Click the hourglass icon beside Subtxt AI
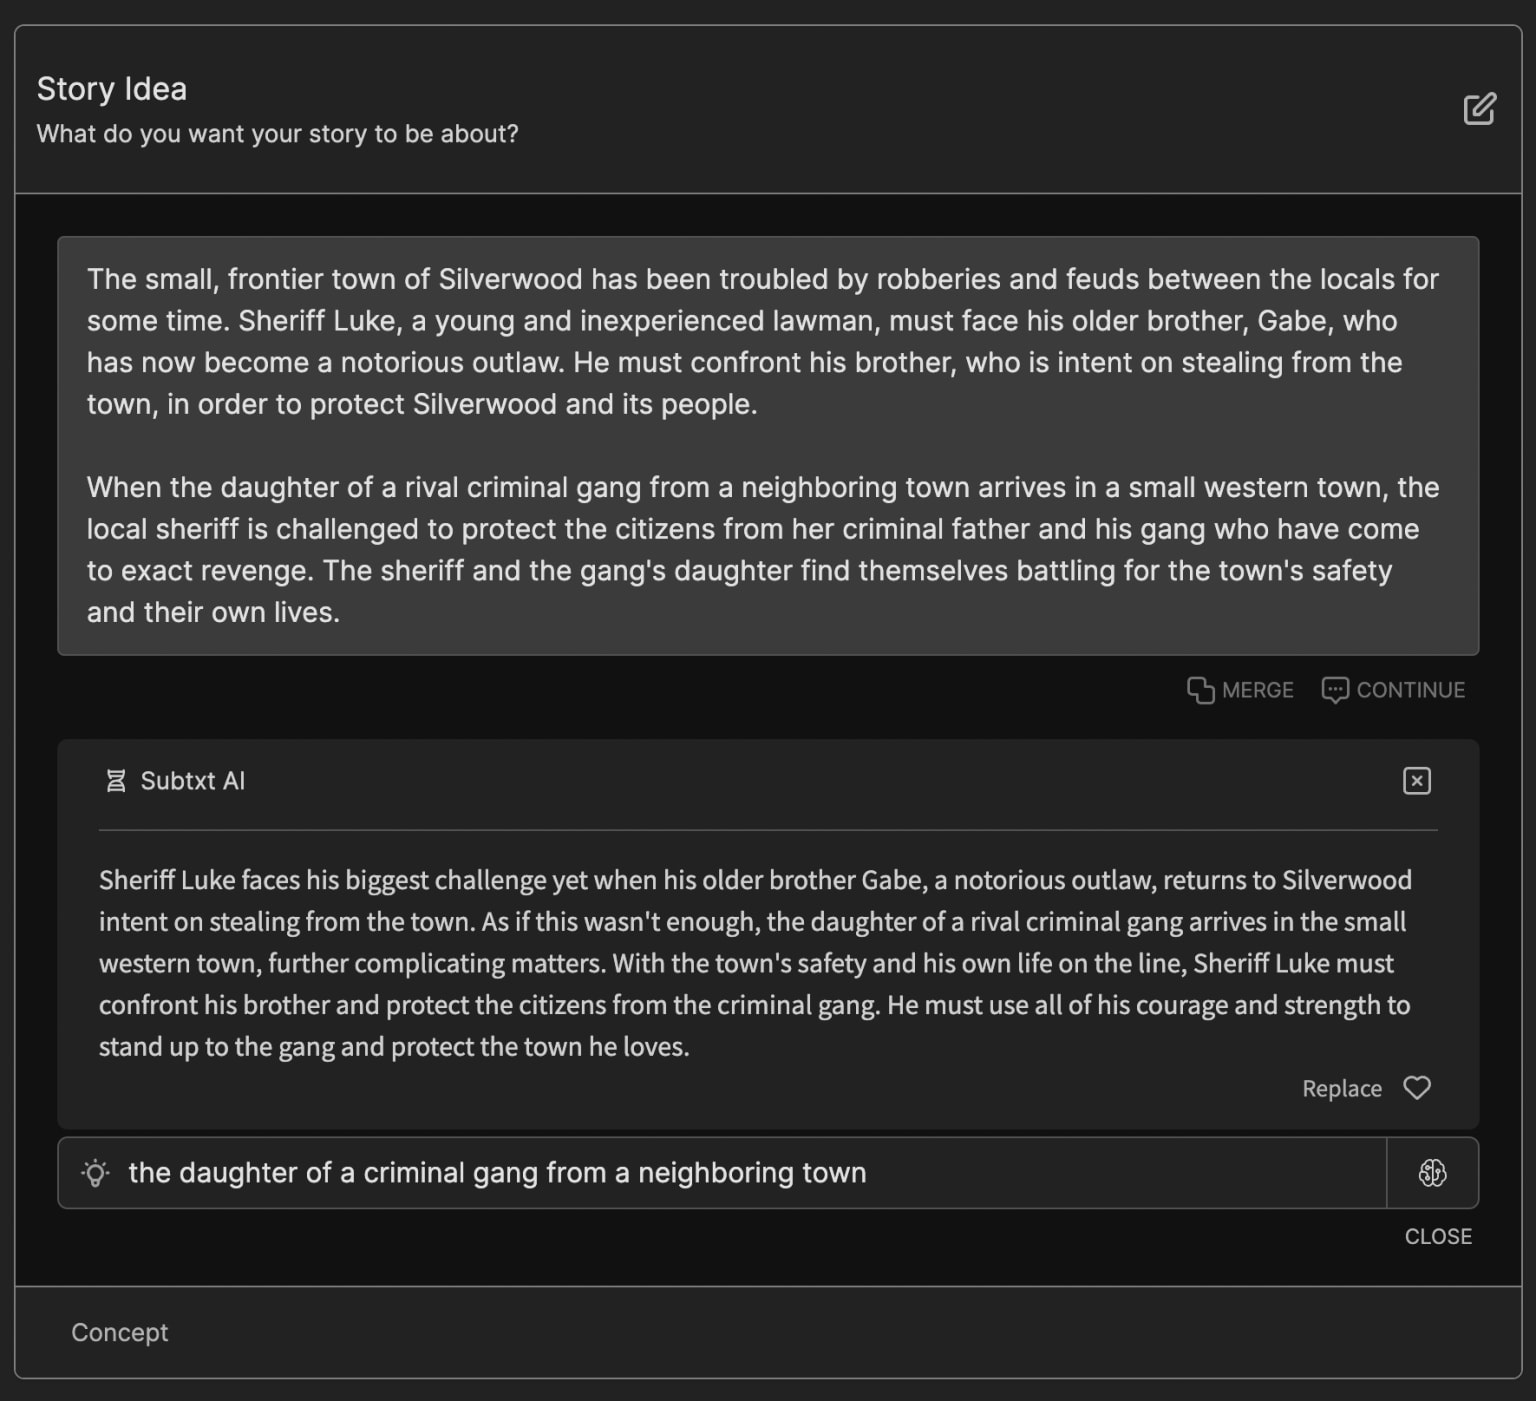Screen dimensions: 1536x1401 [x=117, y=781]
